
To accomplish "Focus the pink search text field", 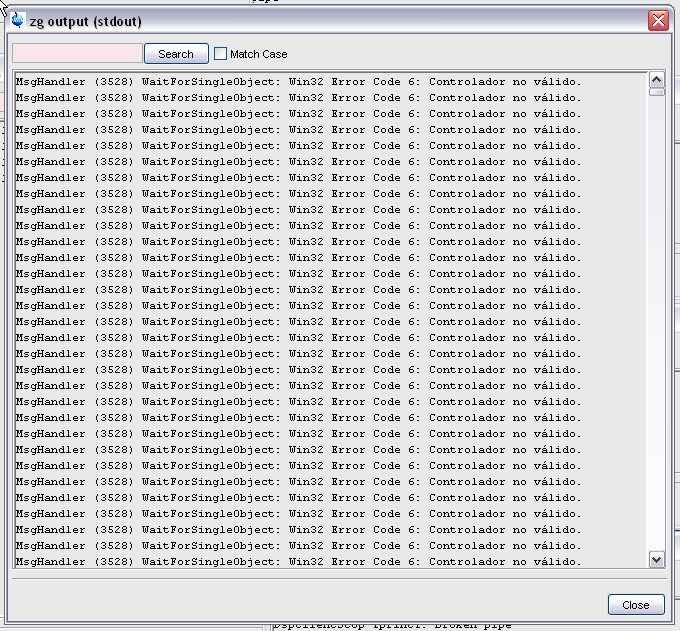I will pos(77,54).
